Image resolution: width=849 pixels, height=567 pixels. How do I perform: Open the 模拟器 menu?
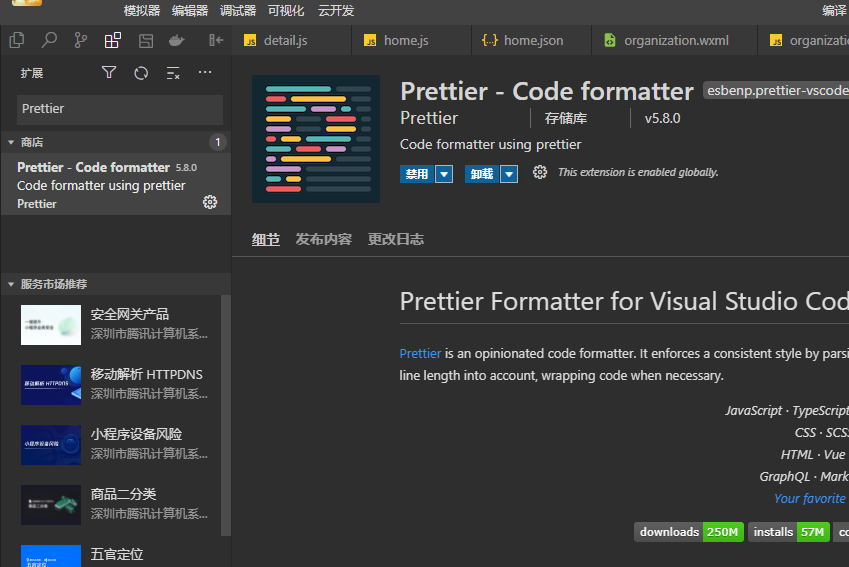pos(142,11)
